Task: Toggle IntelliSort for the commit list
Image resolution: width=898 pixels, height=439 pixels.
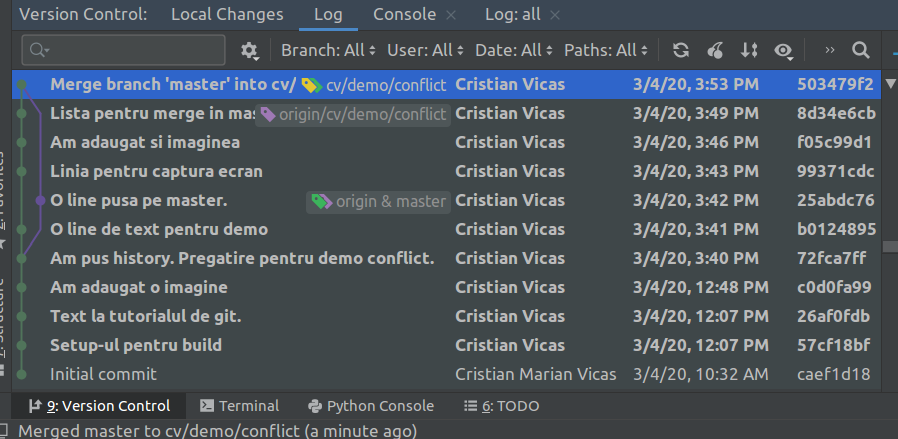Action: coord(749,50)
